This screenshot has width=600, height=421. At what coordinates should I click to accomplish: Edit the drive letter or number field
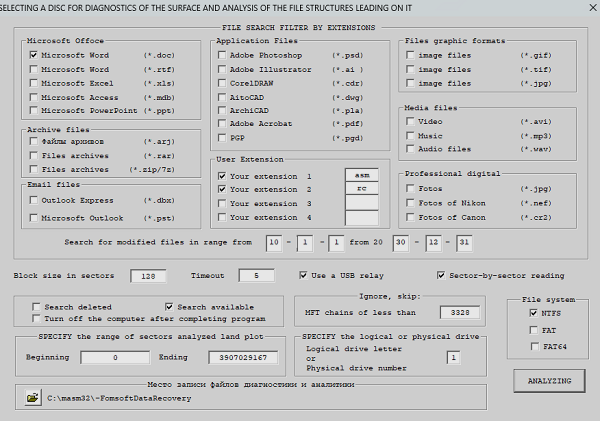[453, 358]
